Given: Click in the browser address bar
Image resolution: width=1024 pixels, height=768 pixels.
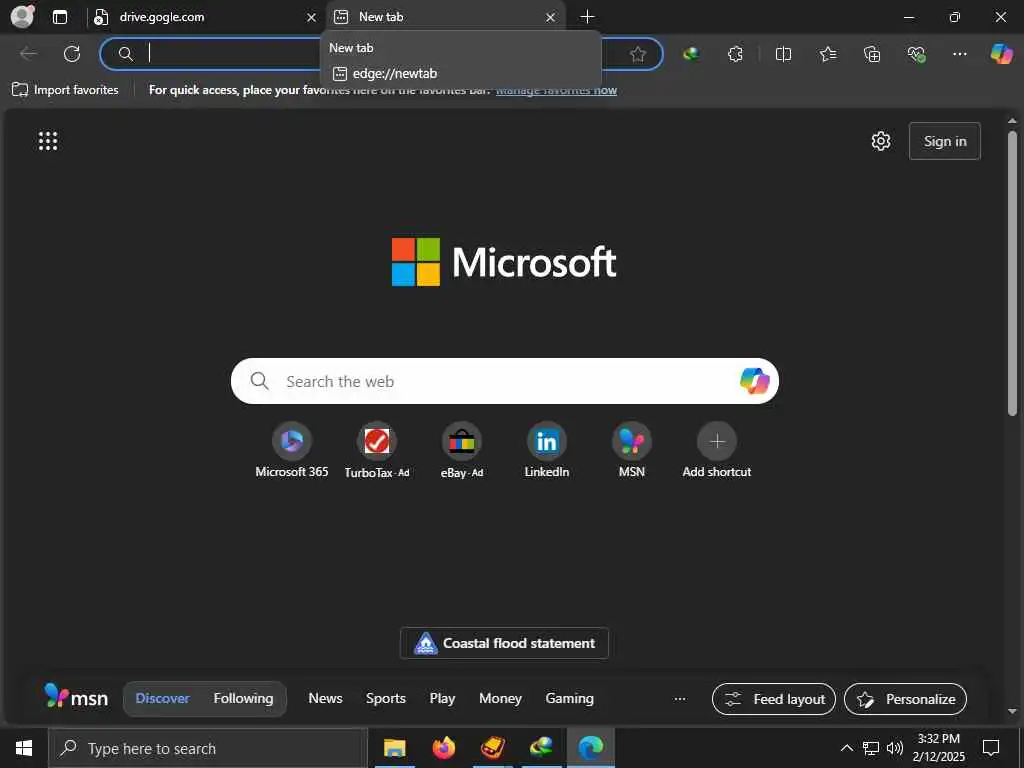Looking at the screenshot, I should tap(381, 54).
